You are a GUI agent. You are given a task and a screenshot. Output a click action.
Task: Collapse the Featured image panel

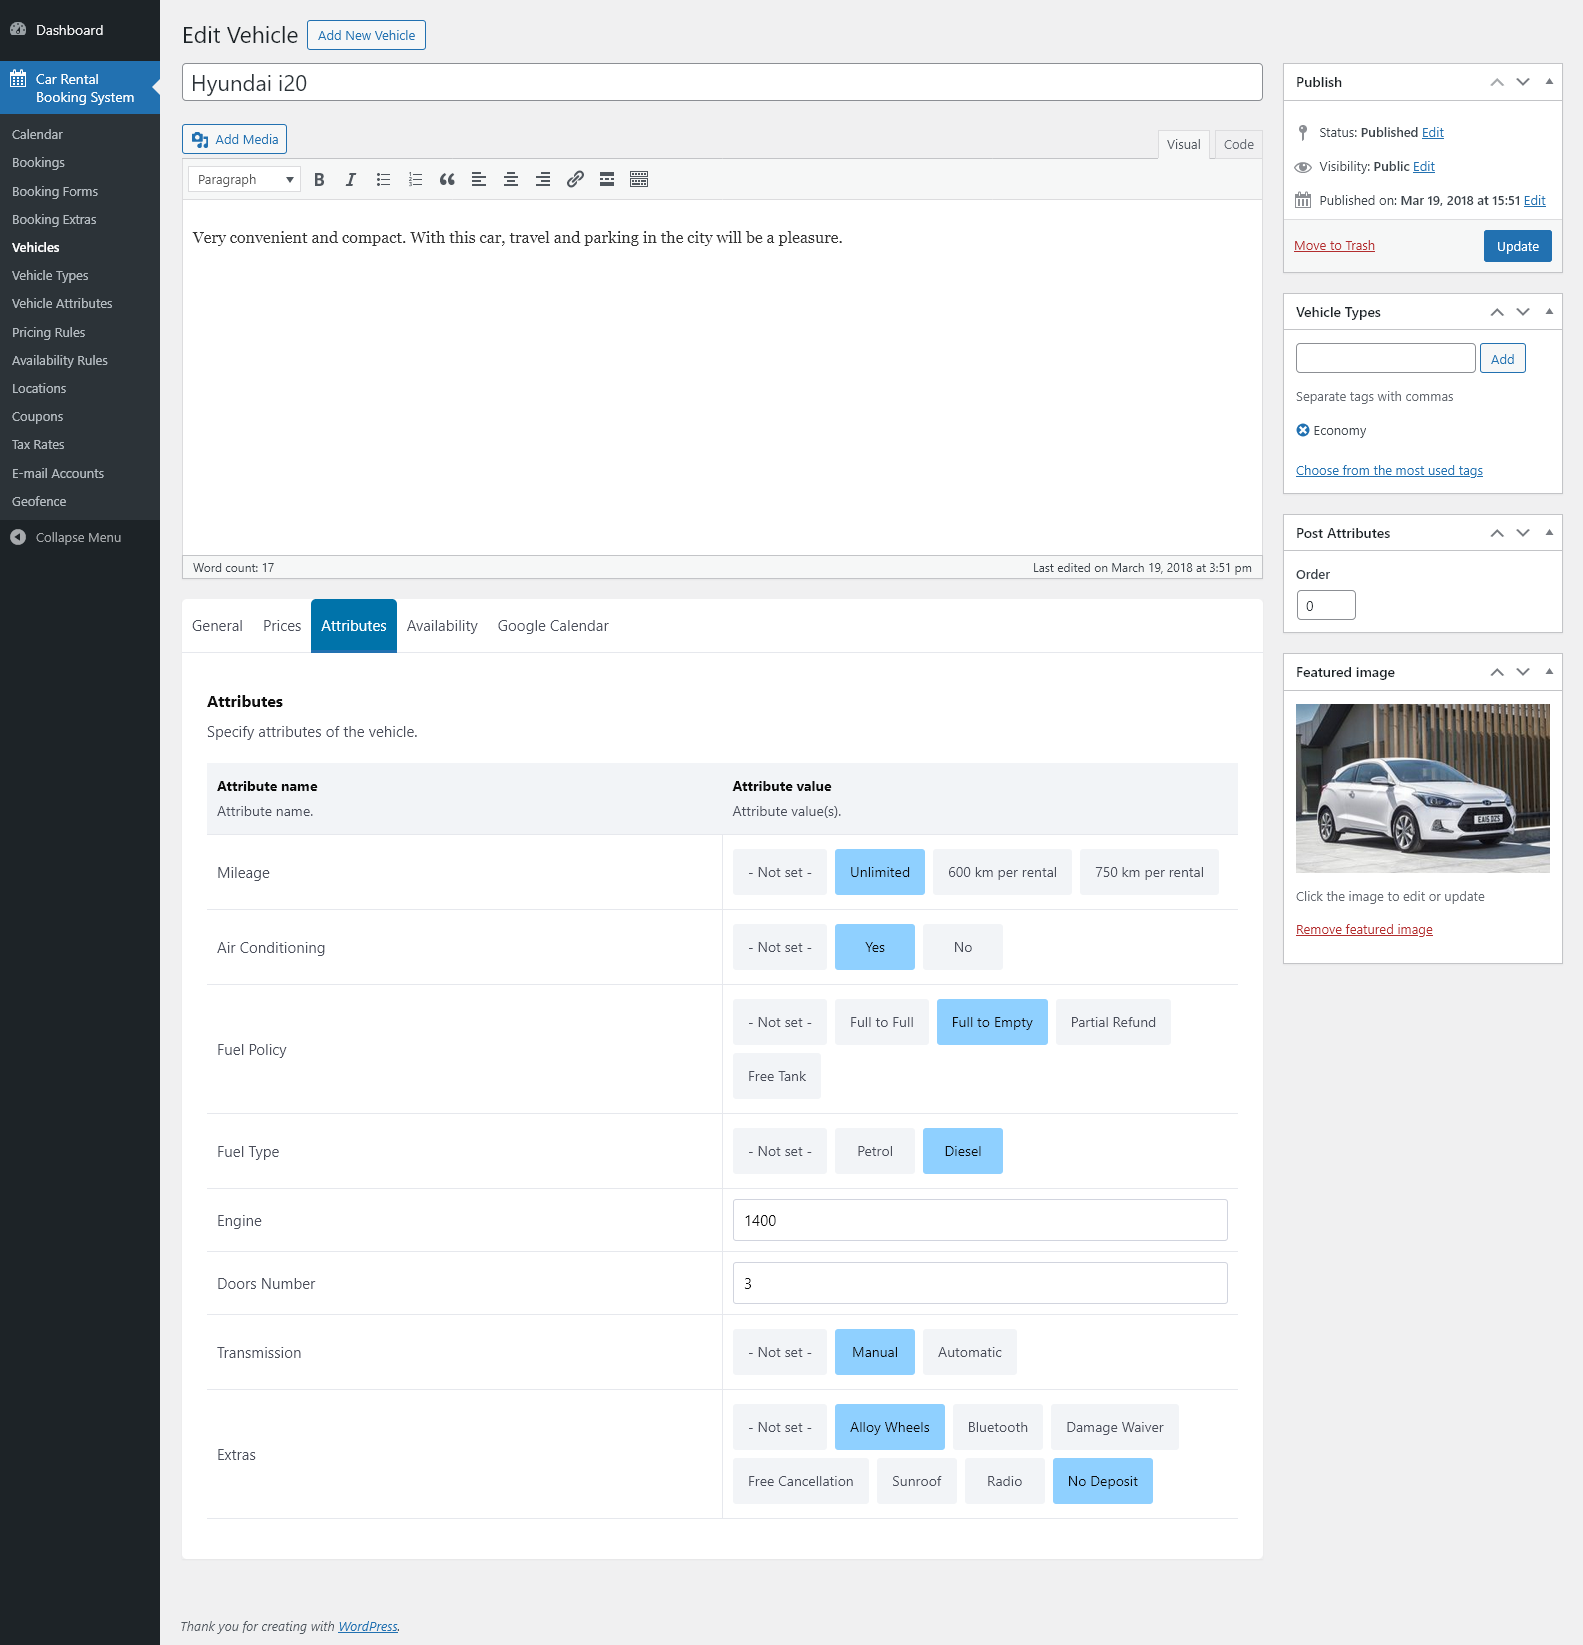coord(1549,672)
